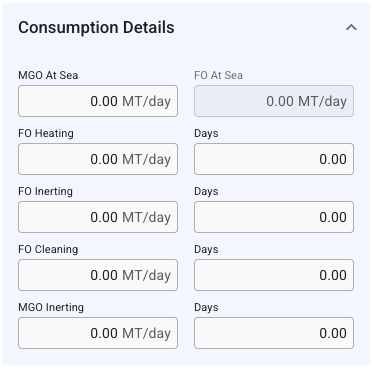374x369 pixels.
Task: Focus the FO Heating consumption field
Action: coord(98,159)
